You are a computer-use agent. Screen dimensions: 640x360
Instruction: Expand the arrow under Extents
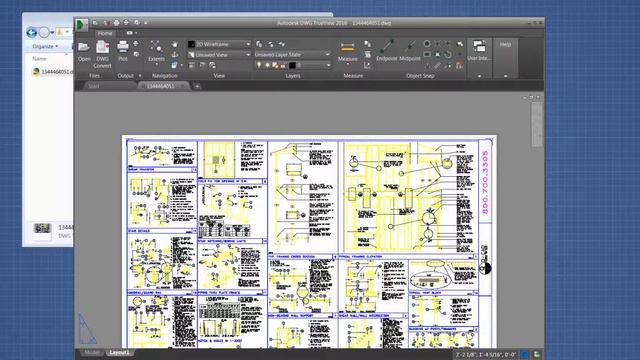coord(156,64)
